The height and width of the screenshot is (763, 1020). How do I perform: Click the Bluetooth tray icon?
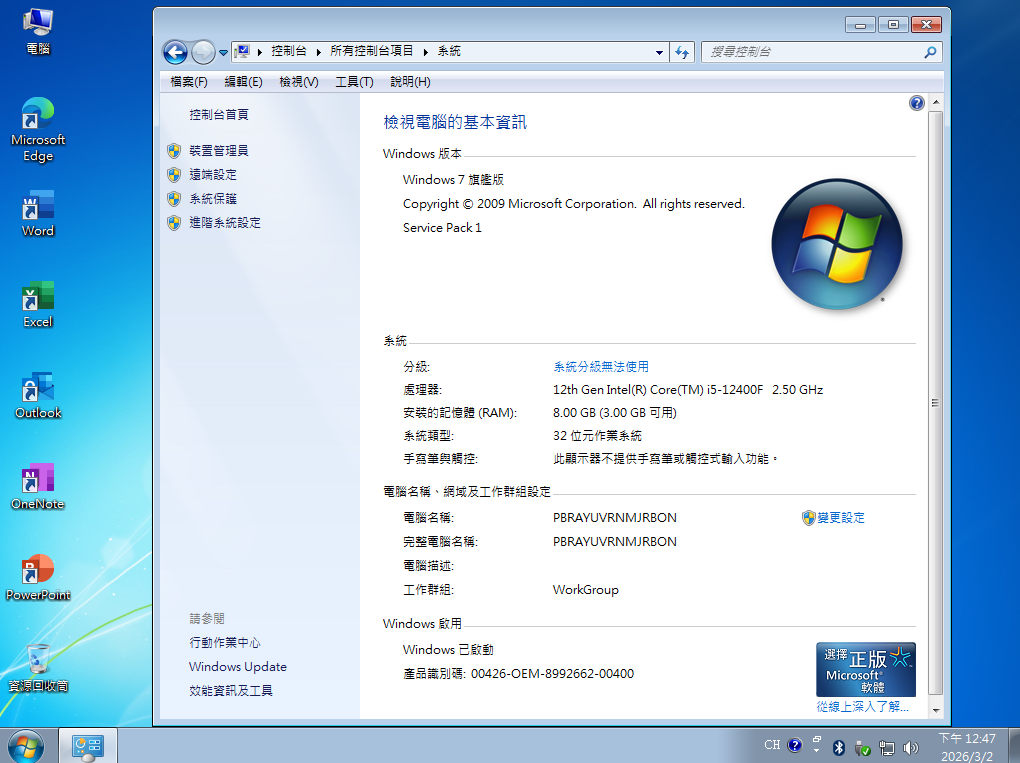pos(839,746)
